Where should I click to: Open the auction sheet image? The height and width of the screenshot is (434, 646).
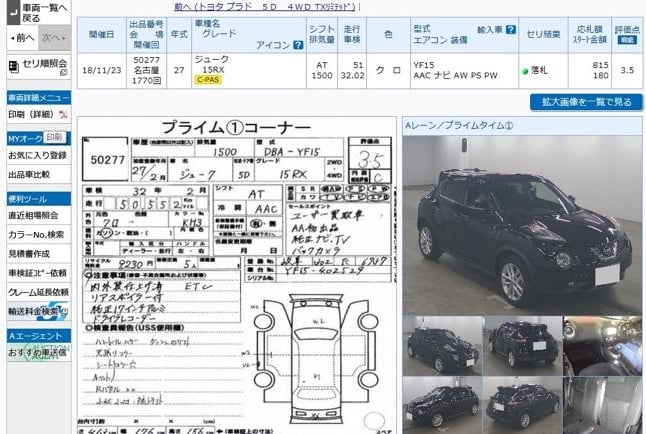click(x=237, y=275)
